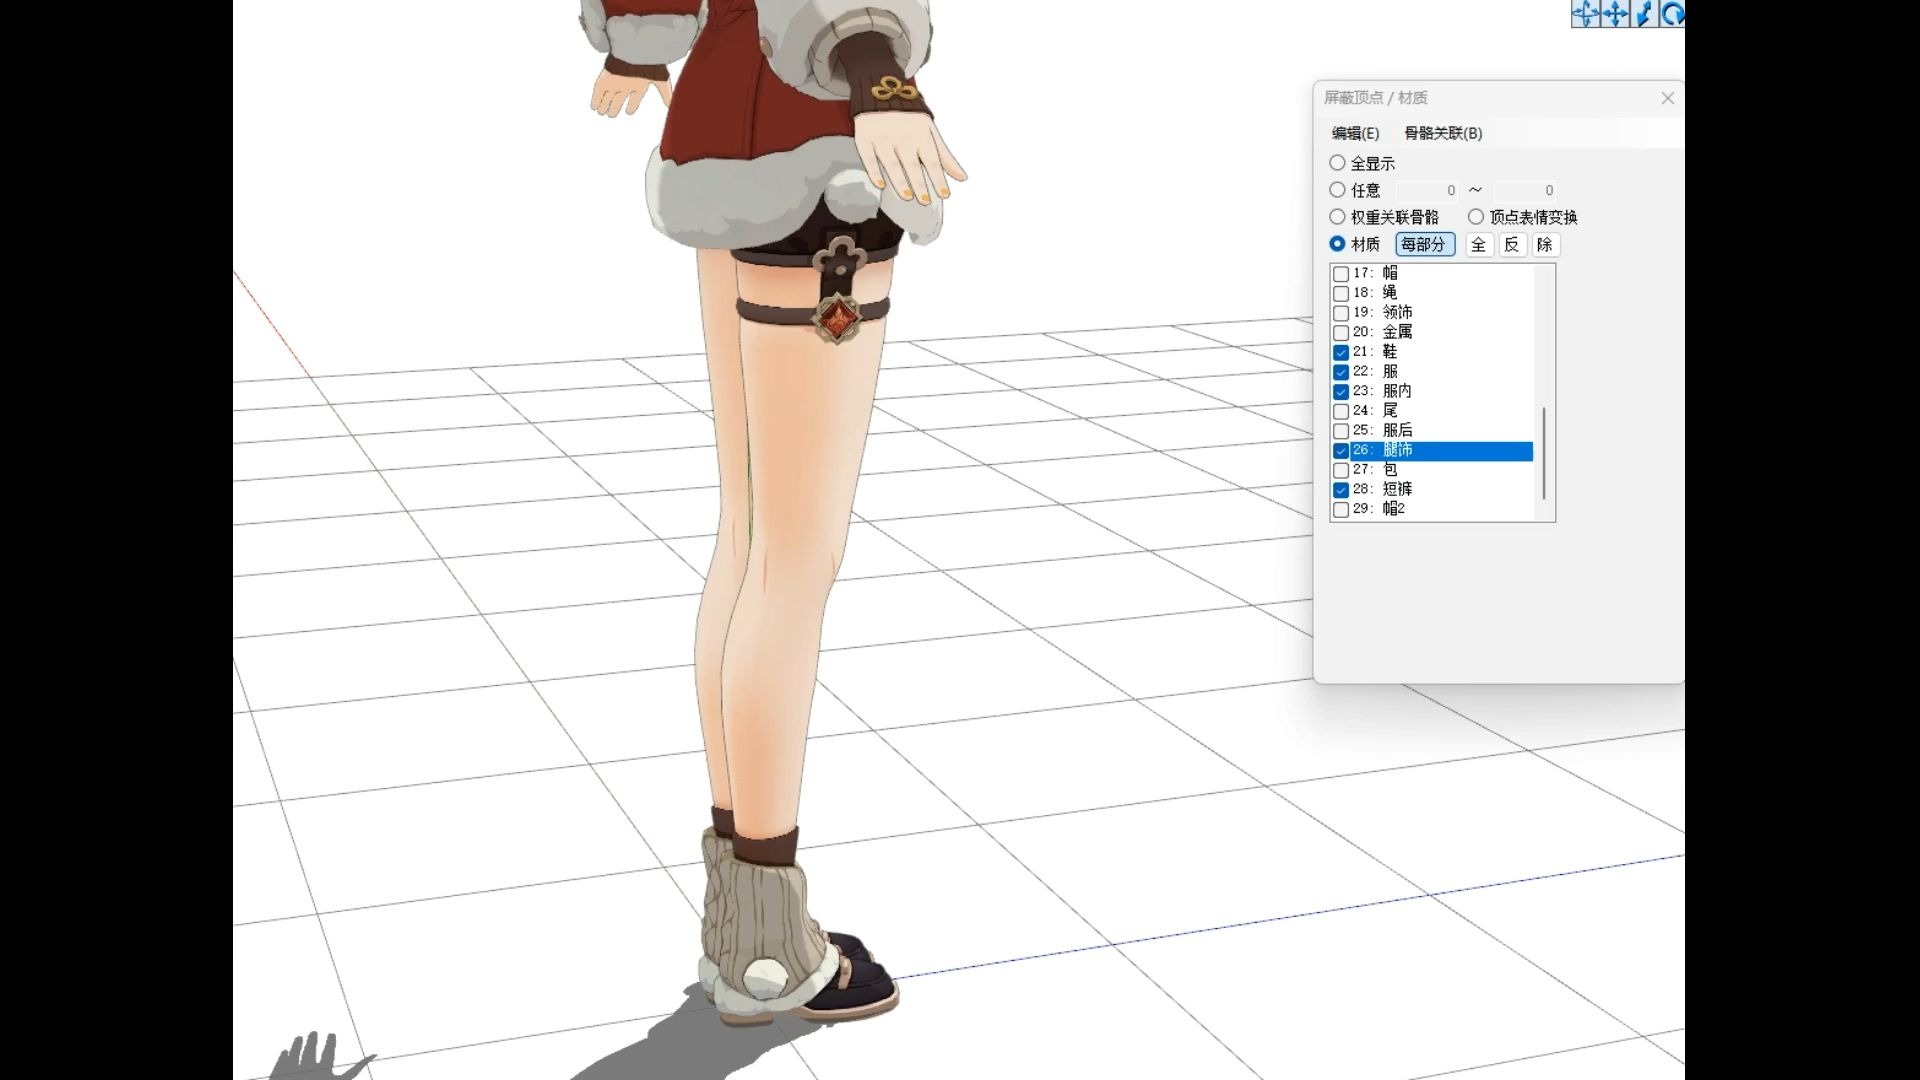Click the 每部分 button
This screenshot has width=1920, height=1080.
pyautogui.click(x=1425, y=244)
